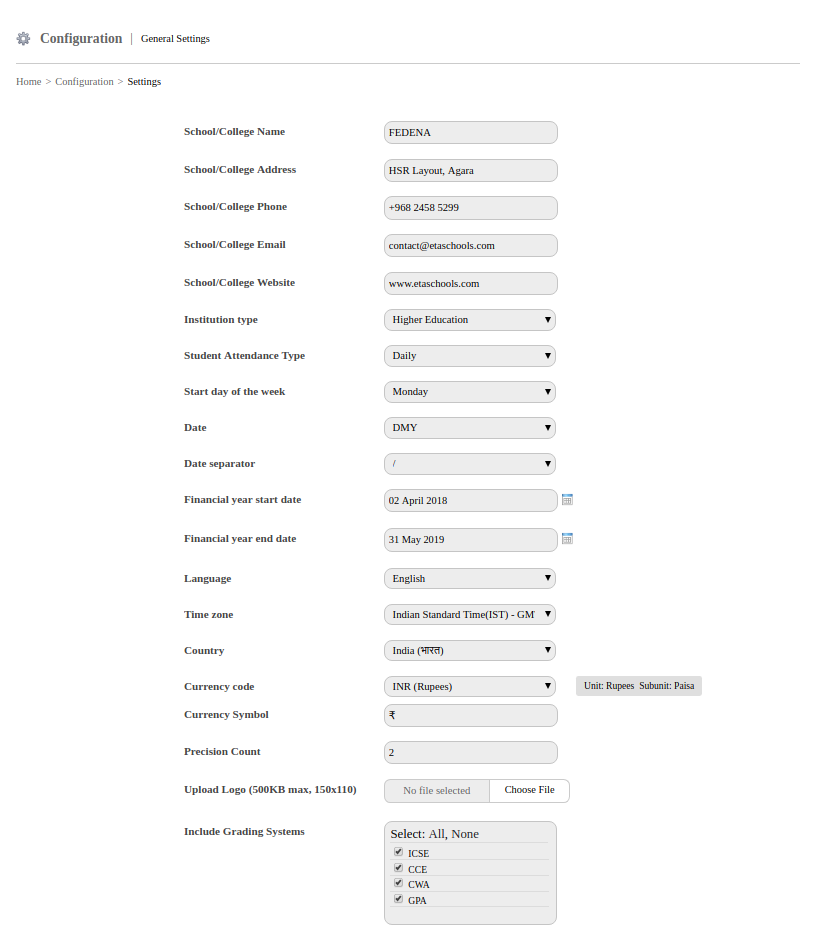821x930 pixels.
Task: Open the Student Attendance Type dropdown
Action: 470,356
